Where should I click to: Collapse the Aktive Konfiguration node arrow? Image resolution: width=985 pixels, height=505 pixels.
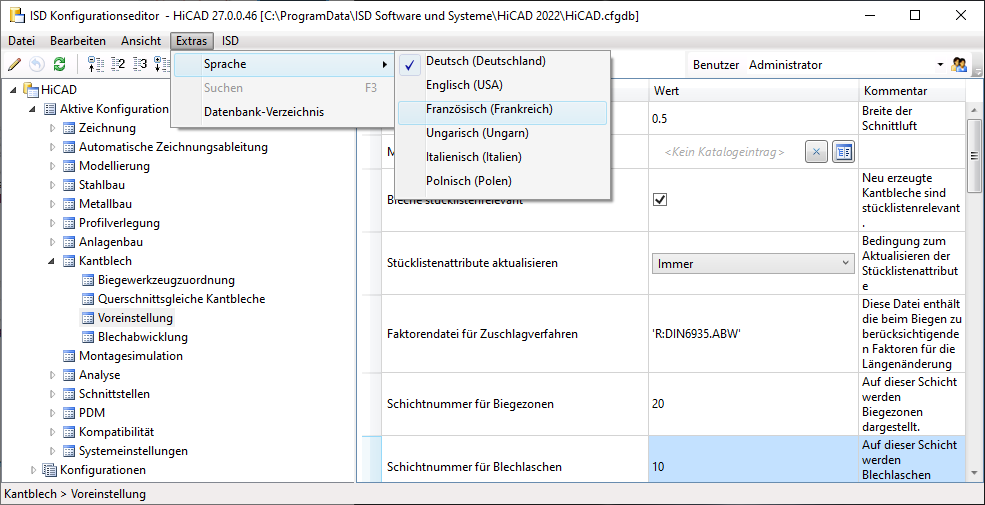33,109
